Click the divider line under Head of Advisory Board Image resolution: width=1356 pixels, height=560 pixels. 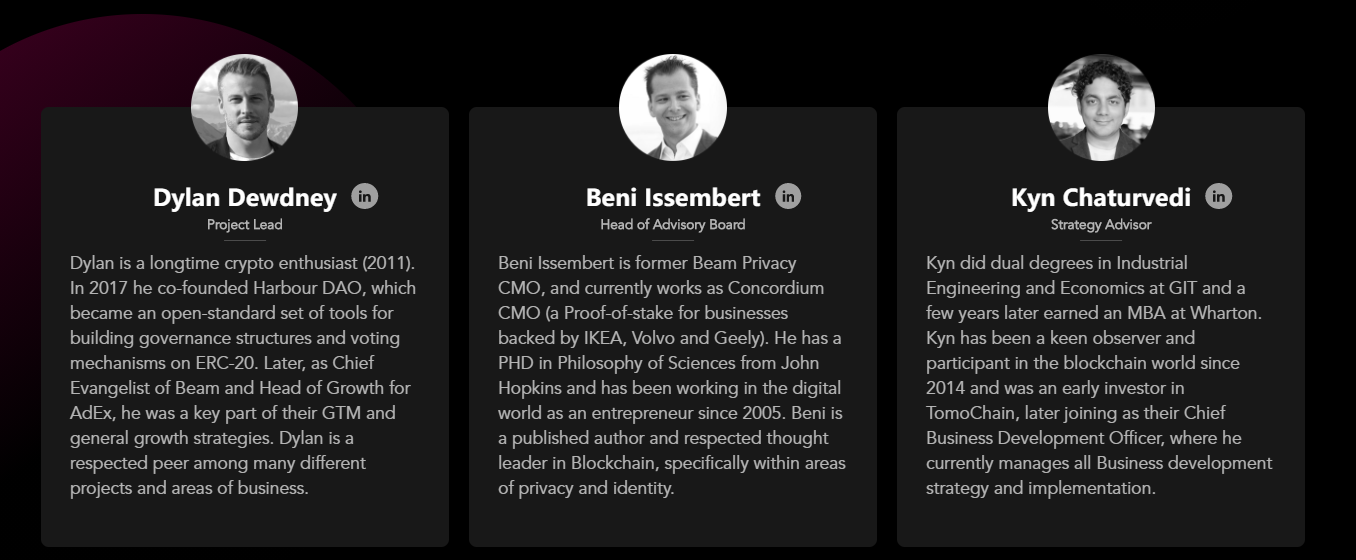(x=673, y=241)
